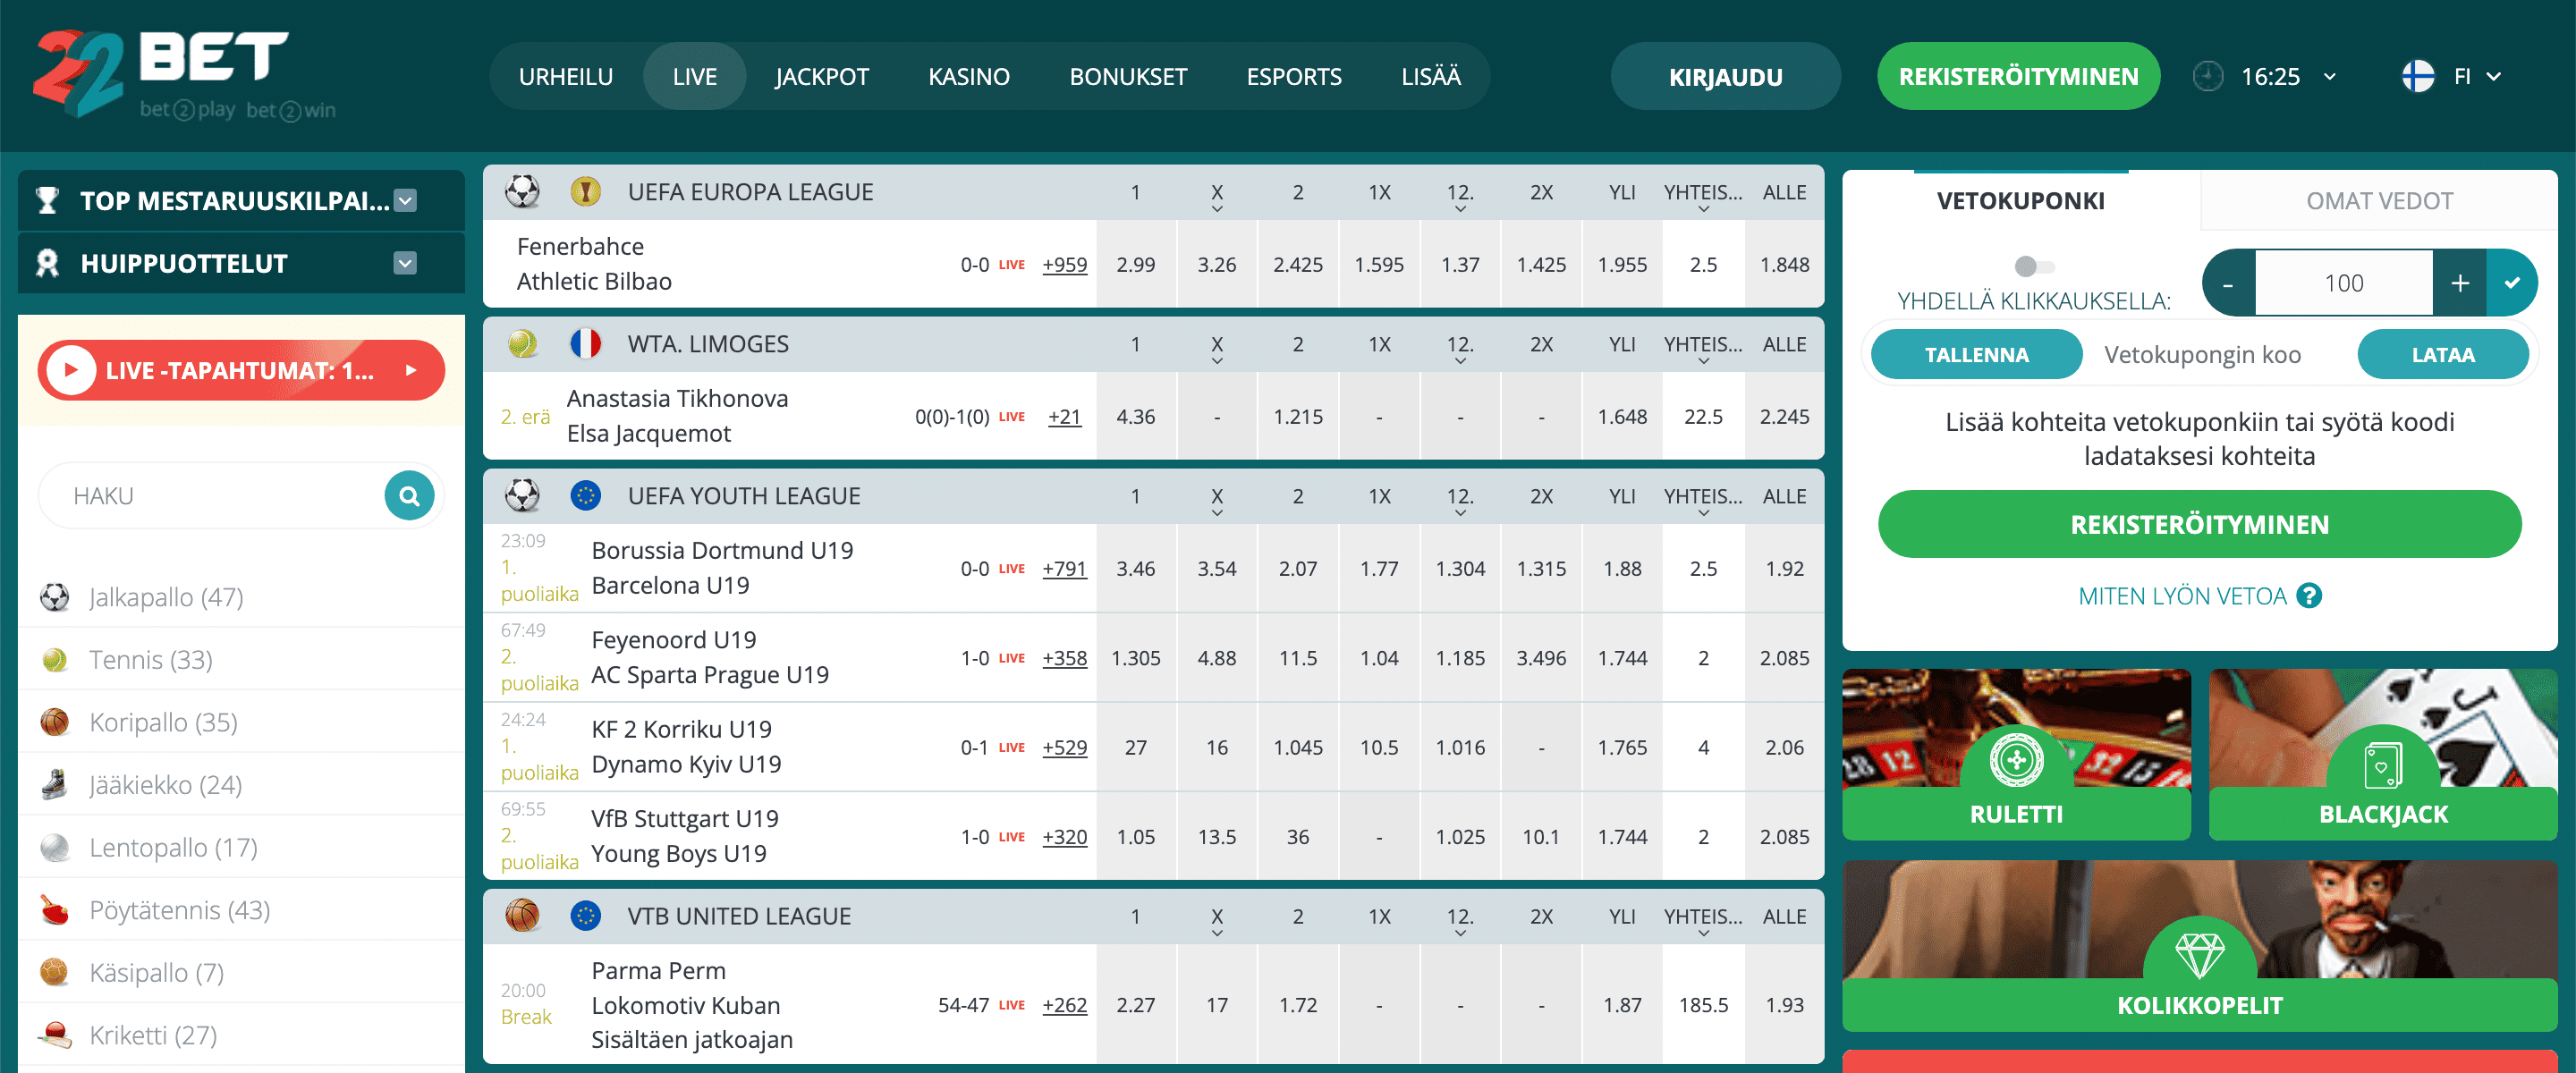
Task: Click the ribbon icon beside HUIPPUOTTELUT
Action: tap(47, 263)
